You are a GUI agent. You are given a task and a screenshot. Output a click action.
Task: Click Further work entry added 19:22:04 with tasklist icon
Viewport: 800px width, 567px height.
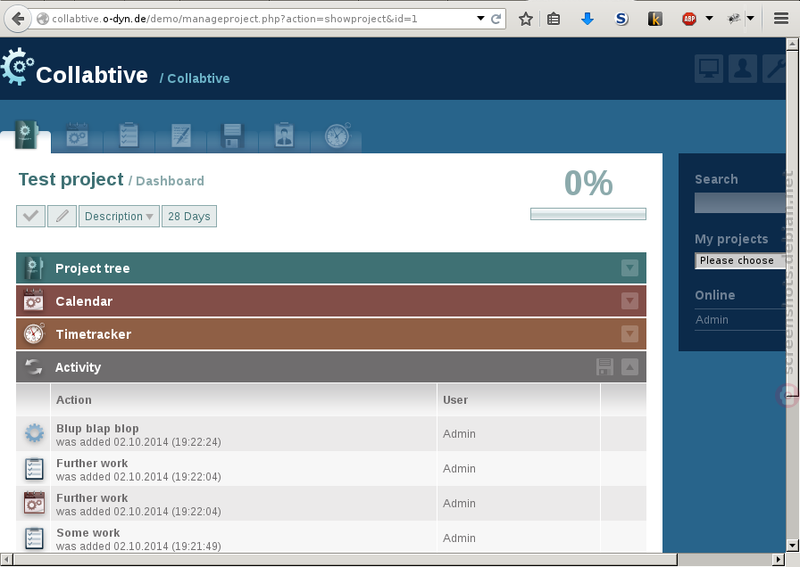[92, 463]
